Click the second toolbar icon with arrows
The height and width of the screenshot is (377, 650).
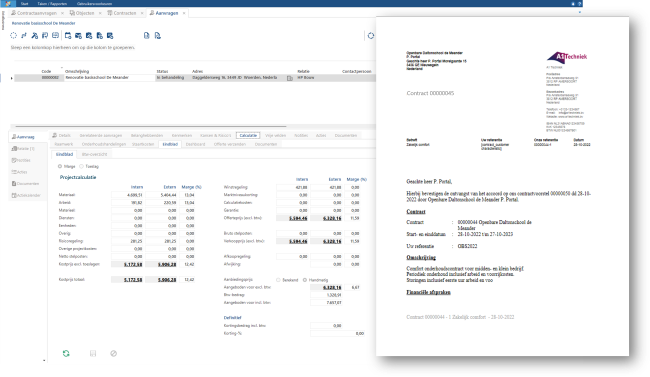click(24, 36)
